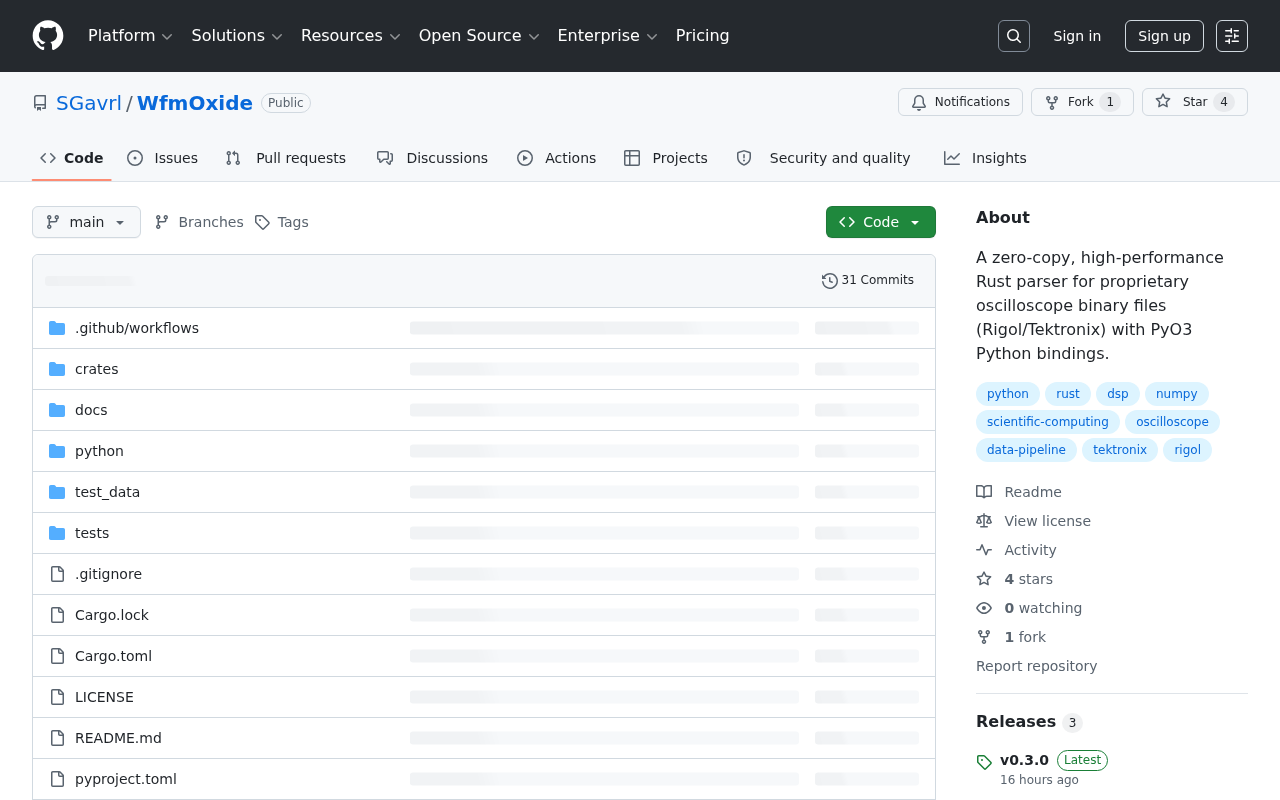Open the dsp topic tag
The image size is (1280, 800).
click(x=1118, y=394)
